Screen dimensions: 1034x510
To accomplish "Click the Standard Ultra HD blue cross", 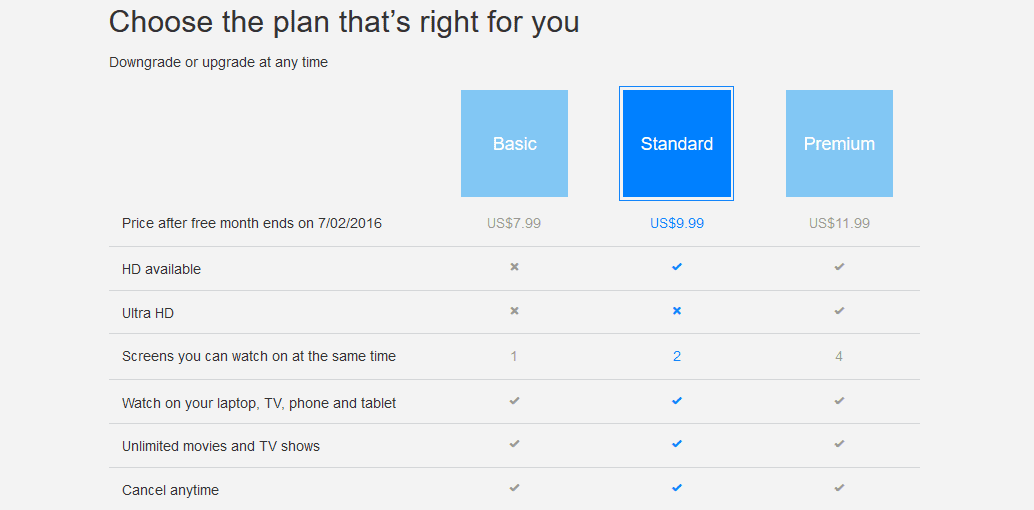I will point(677,311).
